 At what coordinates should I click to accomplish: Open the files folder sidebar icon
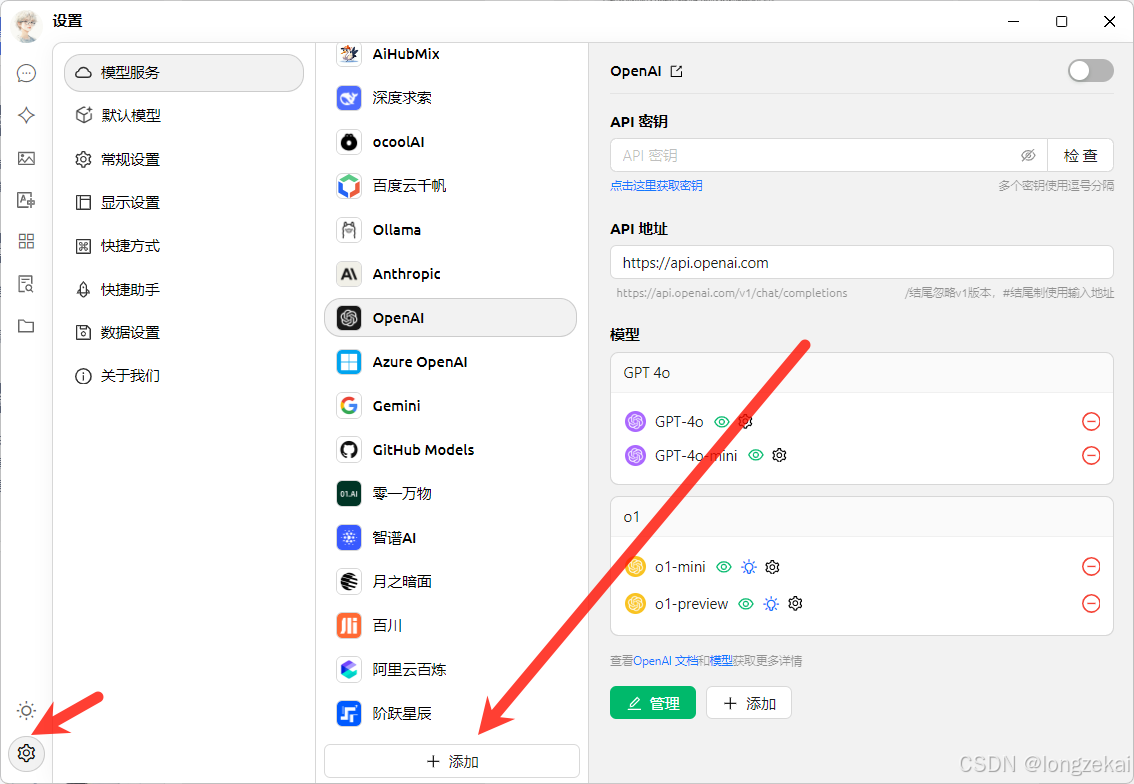[26, 325]
